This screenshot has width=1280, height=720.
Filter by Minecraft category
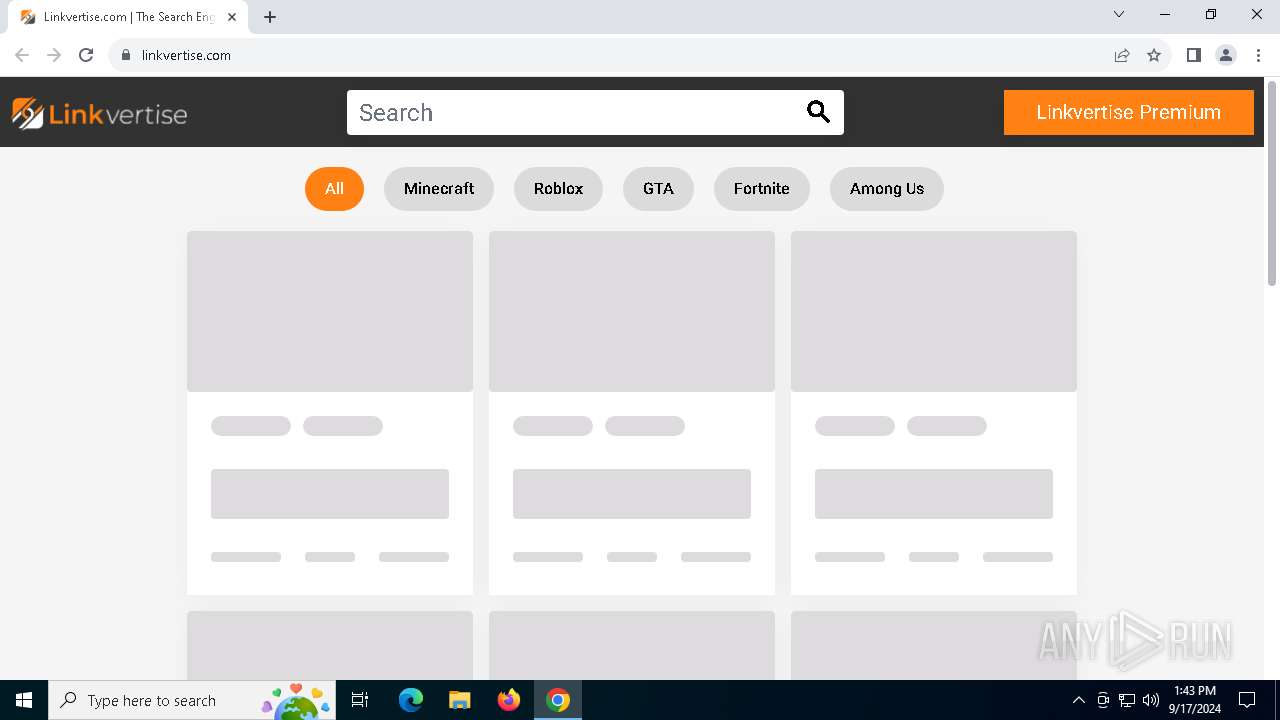(x=439, y=188)
